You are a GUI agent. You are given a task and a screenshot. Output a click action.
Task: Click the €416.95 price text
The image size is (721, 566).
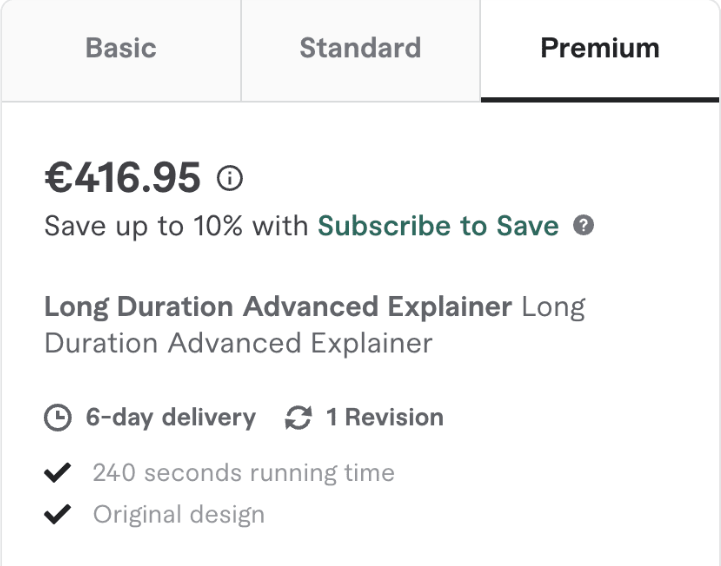[122, 178]
